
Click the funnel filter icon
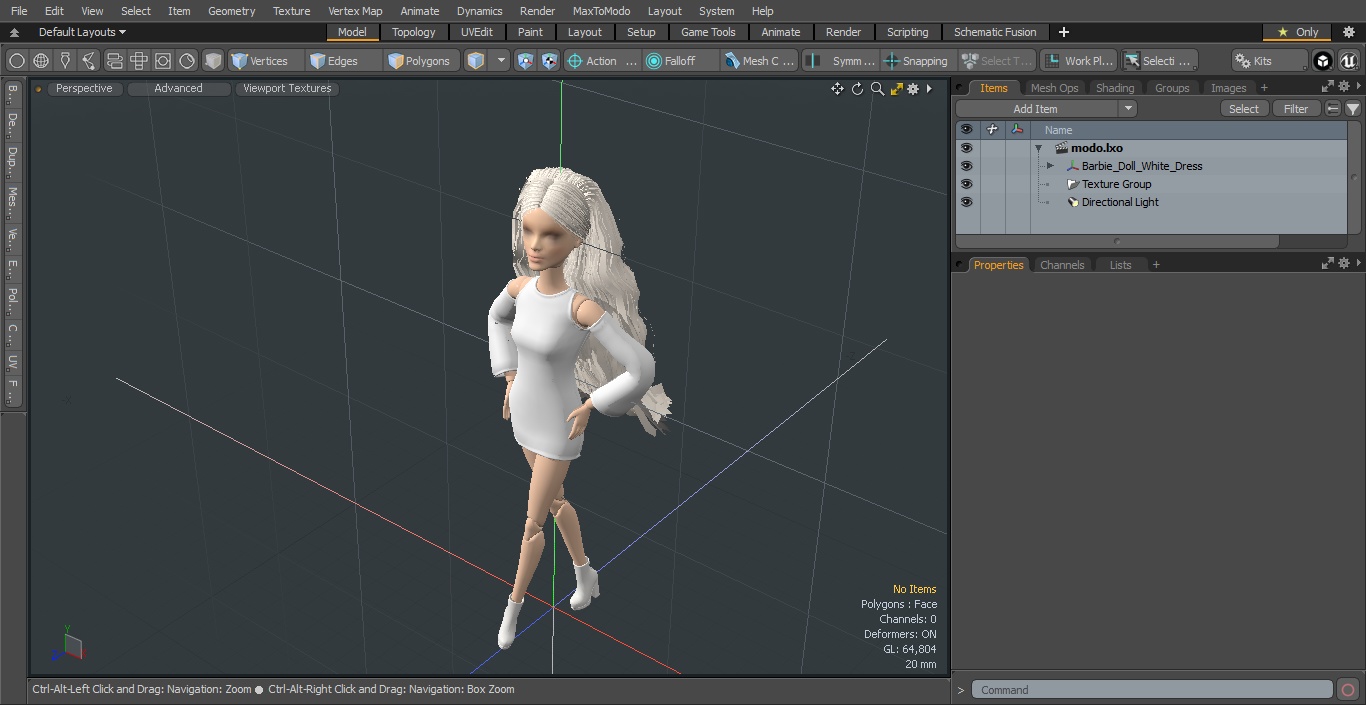(1353, 109)
